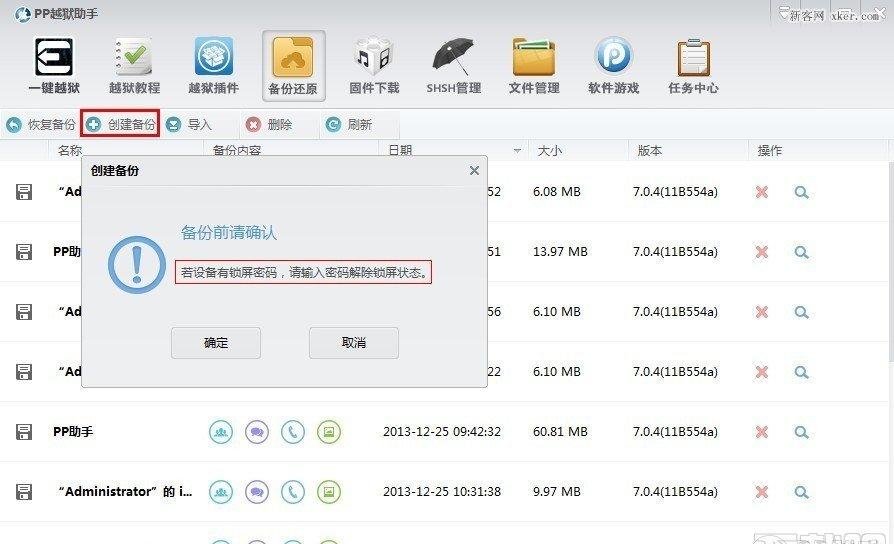The image size is (894, 544).
Task: Select the "Administrator" 的 i... backup name
Action: 125,492
